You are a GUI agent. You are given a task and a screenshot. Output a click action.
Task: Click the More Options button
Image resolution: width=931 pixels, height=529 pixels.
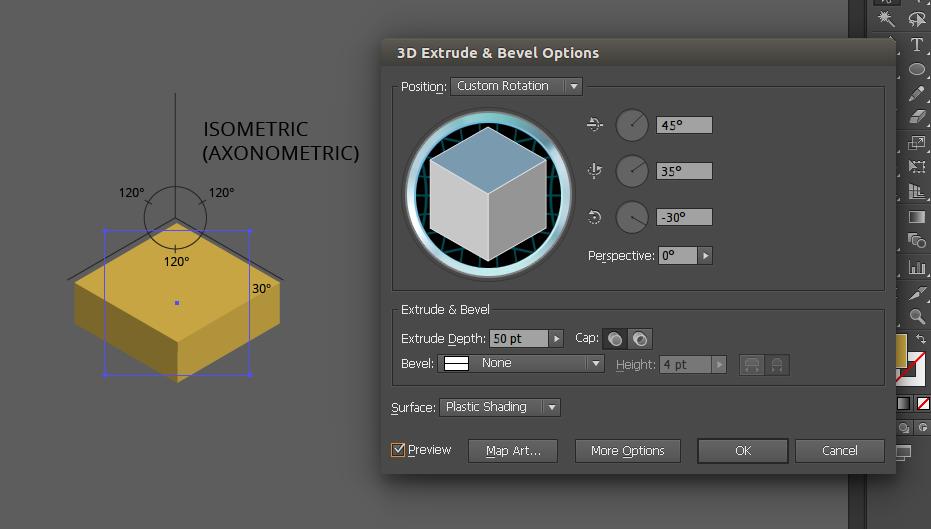point(628,451)
